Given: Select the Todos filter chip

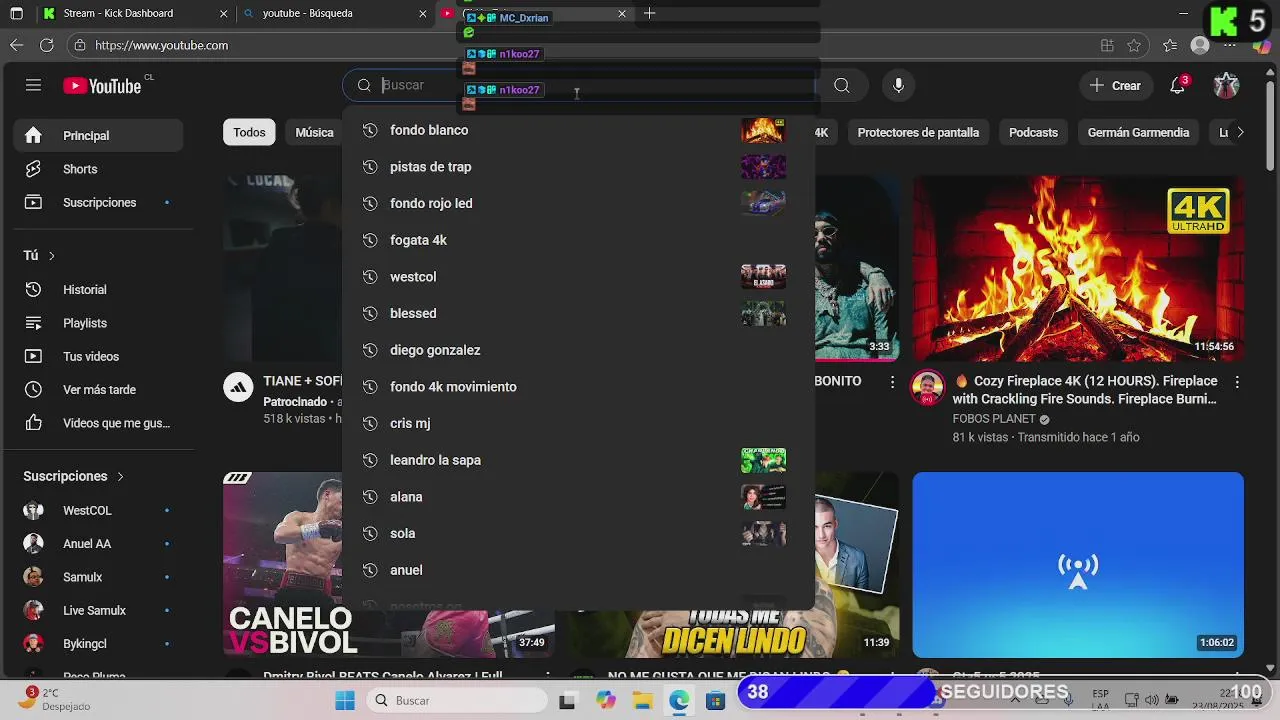Looking at the screenshot, I should [249, 132].
